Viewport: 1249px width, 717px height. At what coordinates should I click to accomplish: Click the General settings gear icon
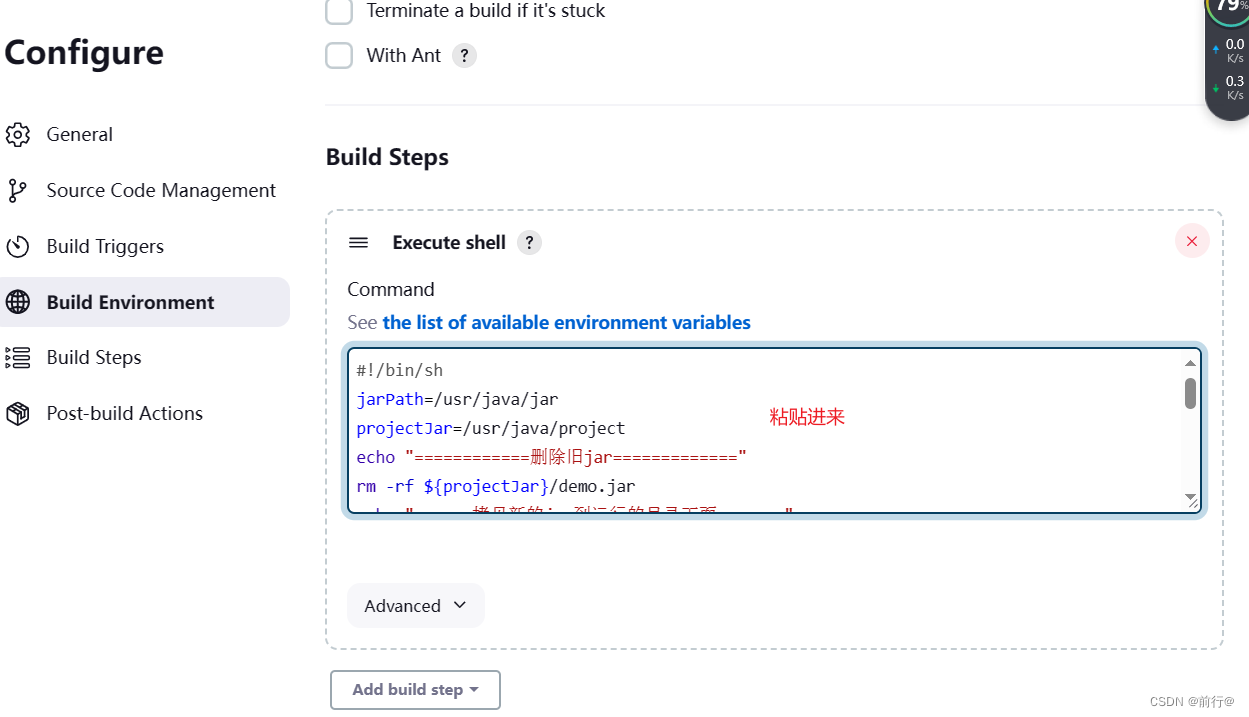pyautogui.click(x=18, y=134)
